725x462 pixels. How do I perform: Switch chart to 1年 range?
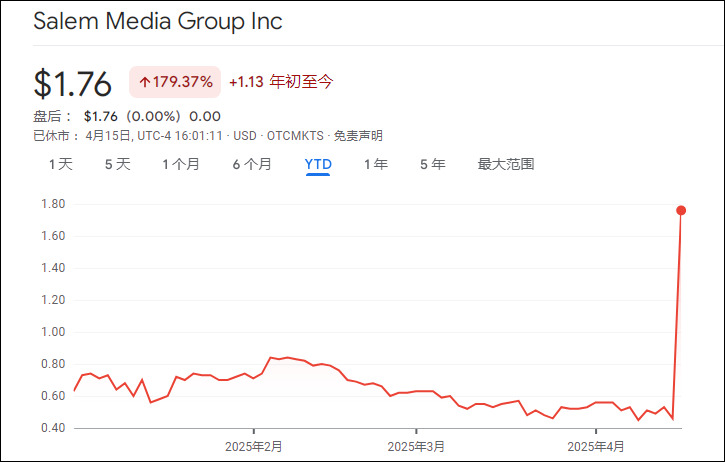(376, 164)
